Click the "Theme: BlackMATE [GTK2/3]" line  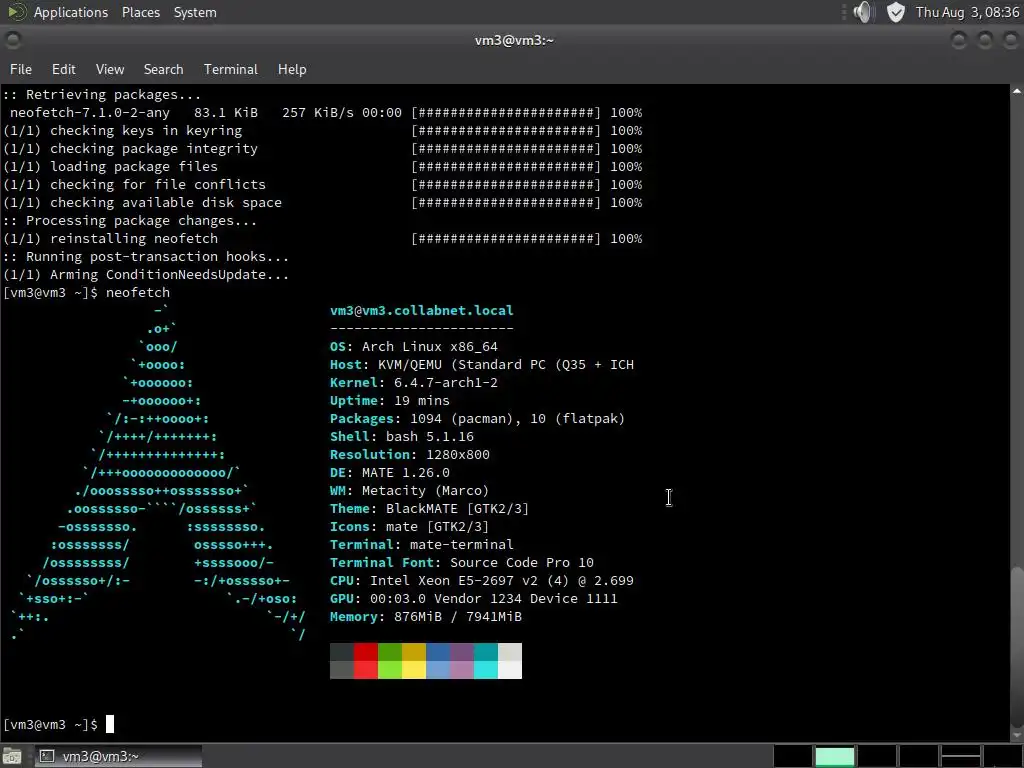pos(429,508)
